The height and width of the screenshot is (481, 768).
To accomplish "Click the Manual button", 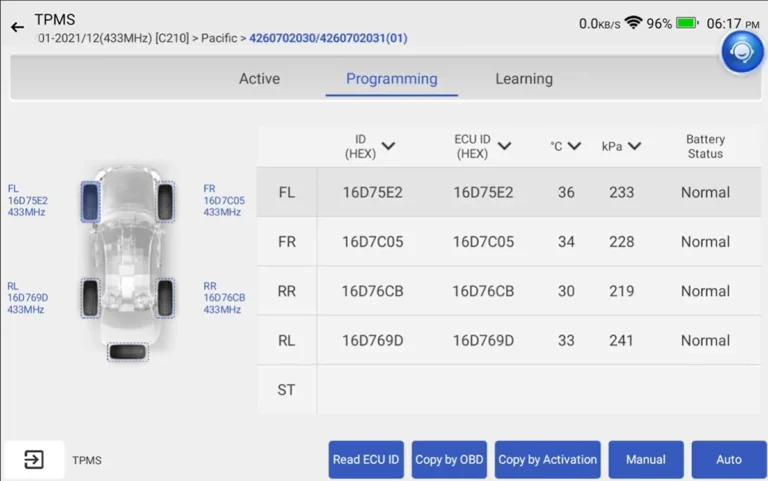I will pyautogui.click(x=646, y=459).
